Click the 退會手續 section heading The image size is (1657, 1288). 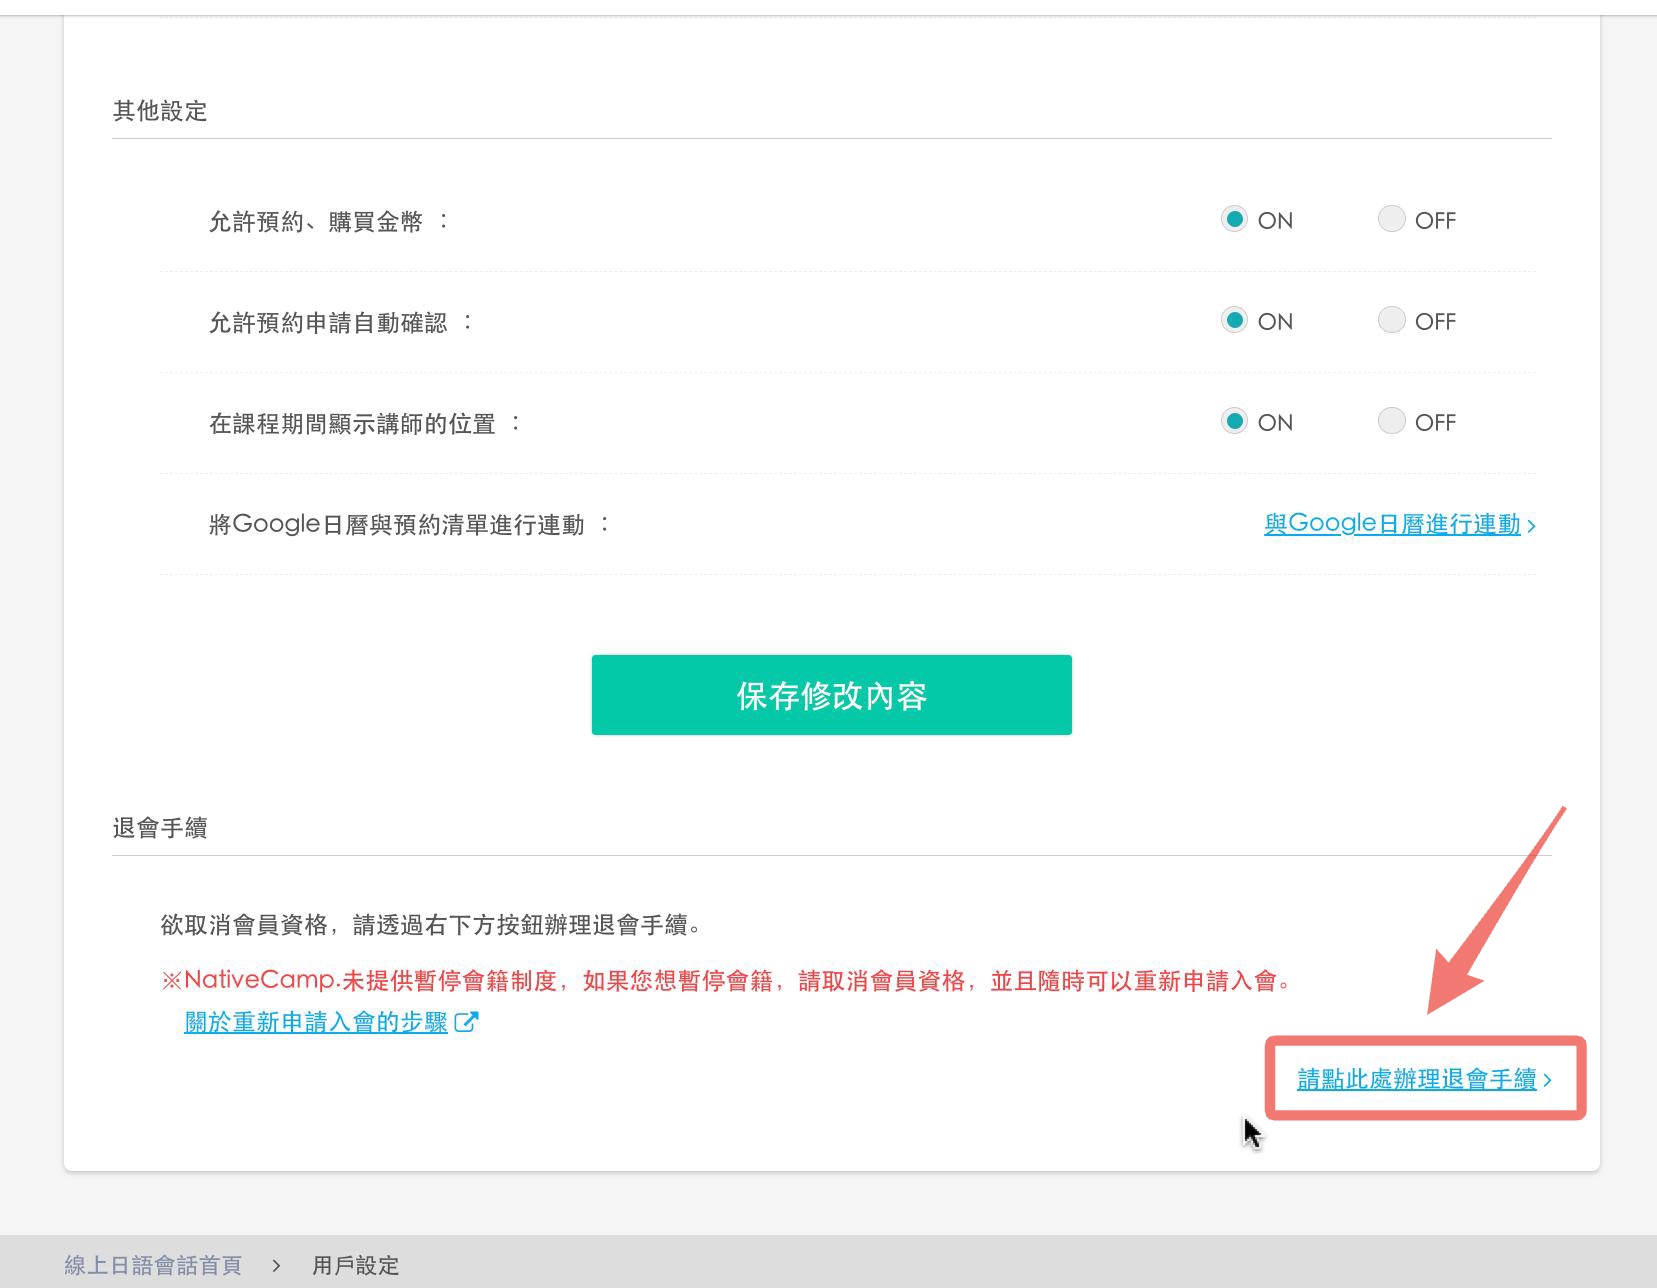click(x=160, y=828)
